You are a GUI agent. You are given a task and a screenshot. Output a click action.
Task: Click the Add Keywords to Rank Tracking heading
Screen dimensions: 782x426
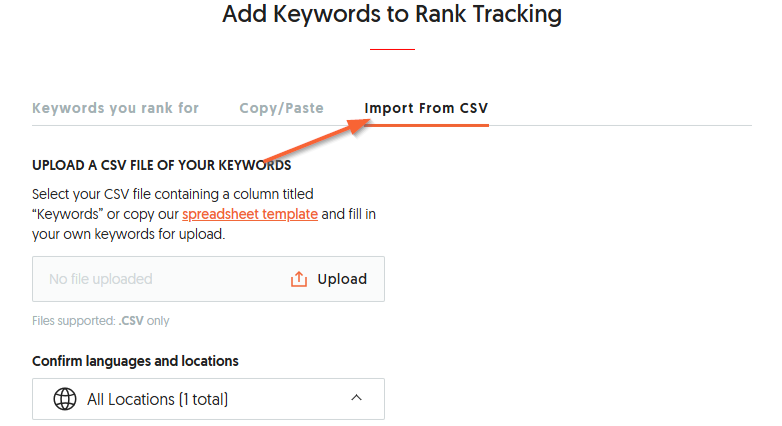click(391, 15)
